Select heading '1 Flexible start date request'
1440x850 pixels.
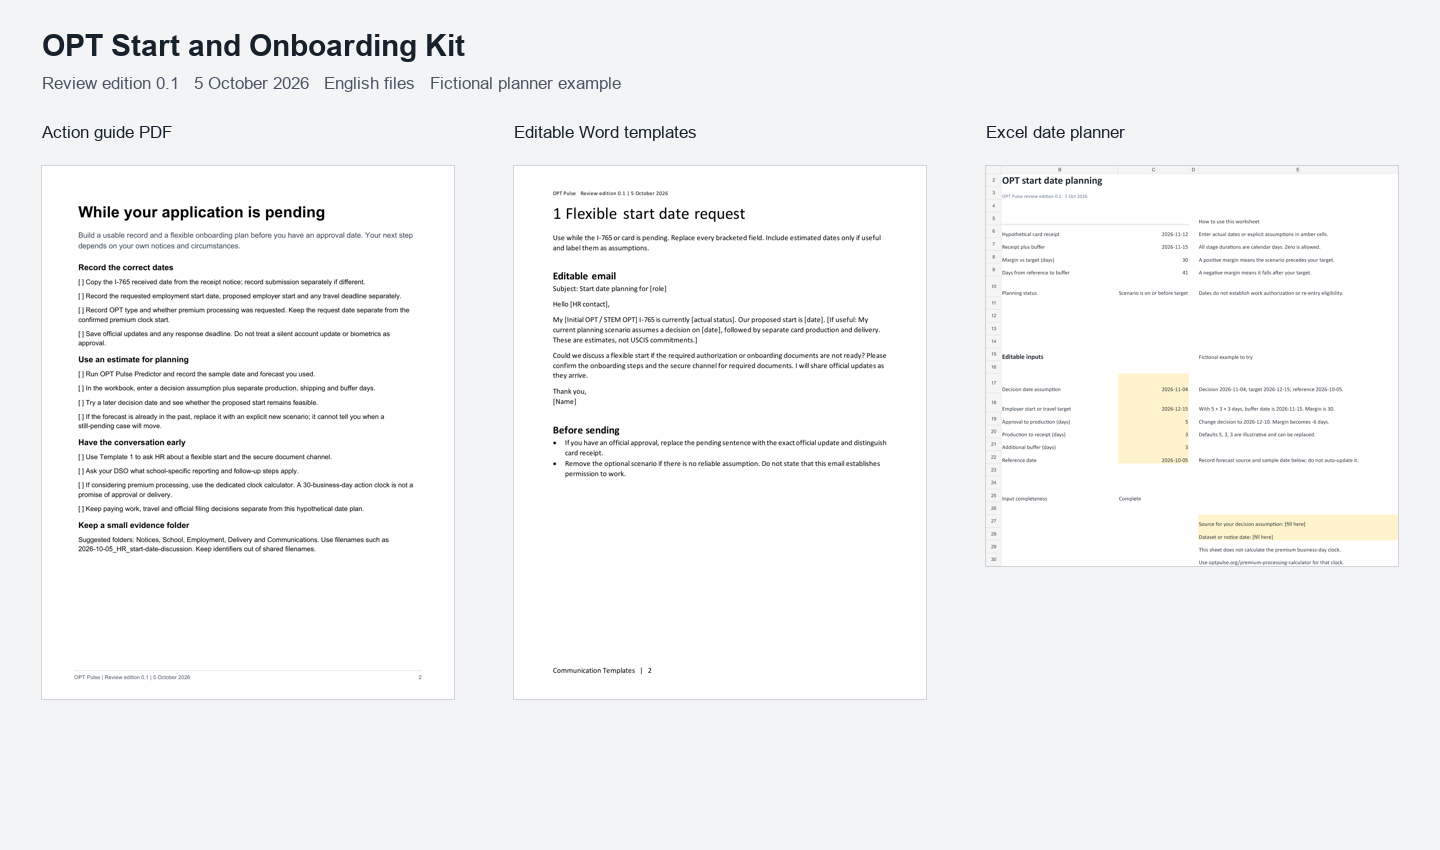coord(649,214)
